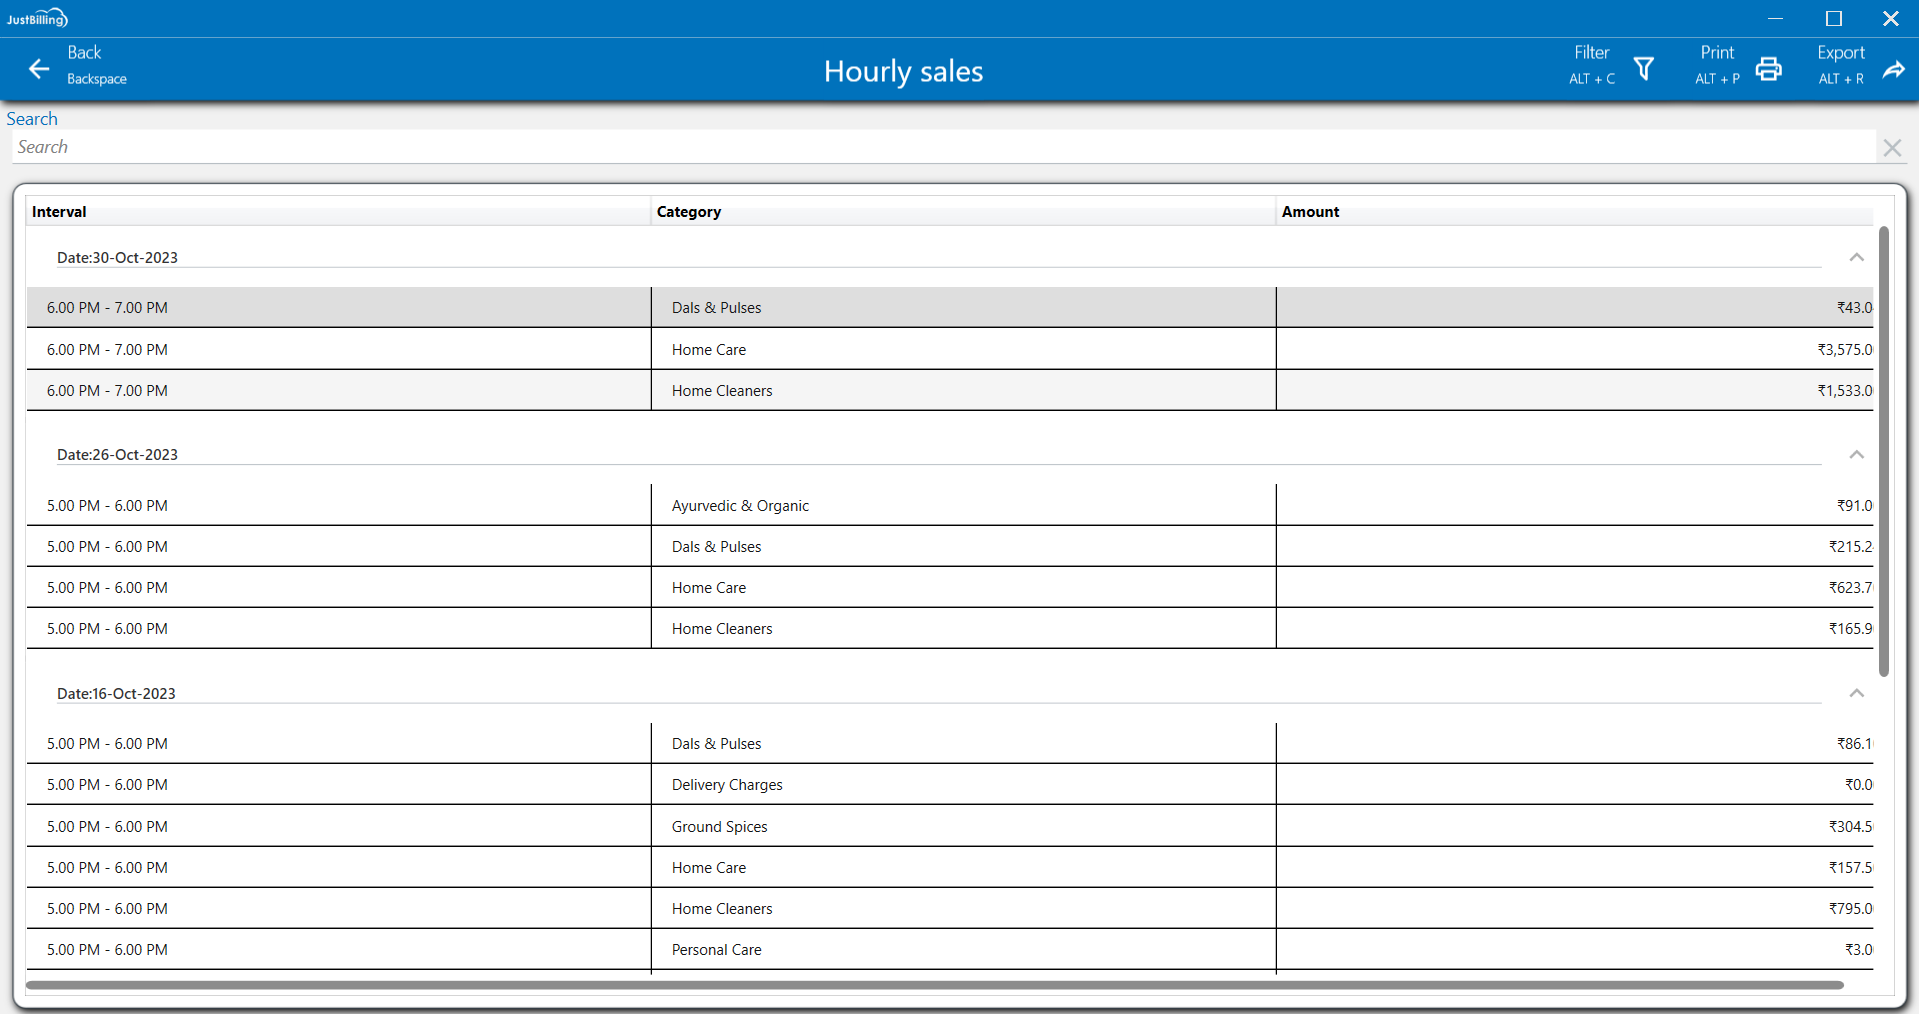
Task: Sort by the Category column header
Action: coord(688,212)
